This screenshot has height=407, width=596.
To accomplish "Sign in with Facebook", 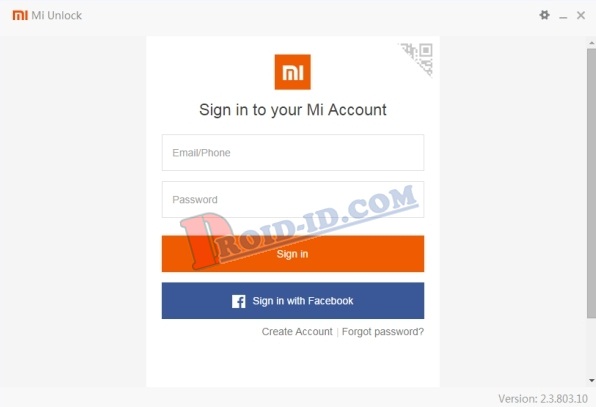I will (293, 301).
